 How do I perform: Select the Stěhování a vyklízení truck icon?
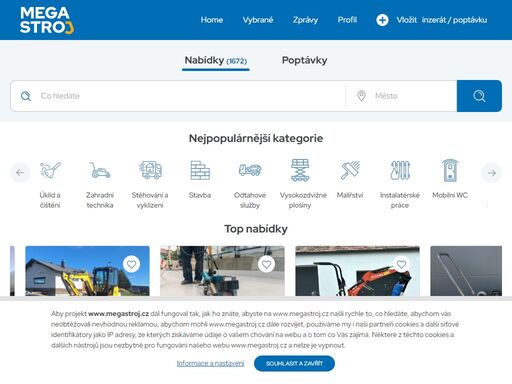click(150, 170)
